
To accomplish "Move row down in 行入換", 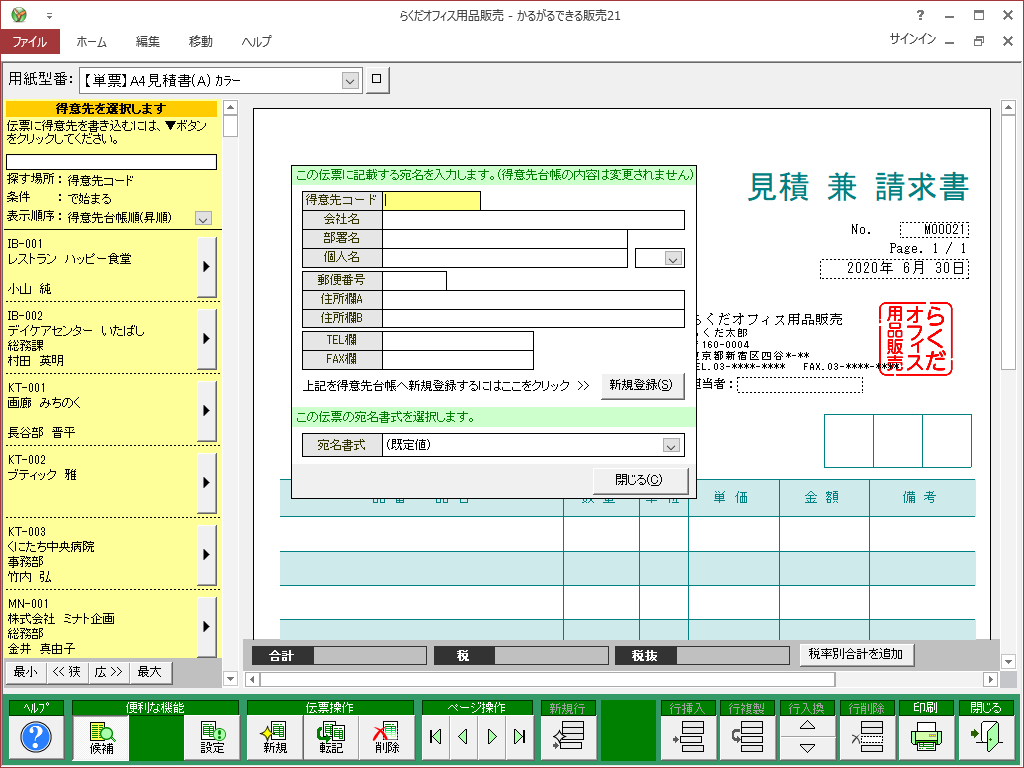I will coord(807,748).
